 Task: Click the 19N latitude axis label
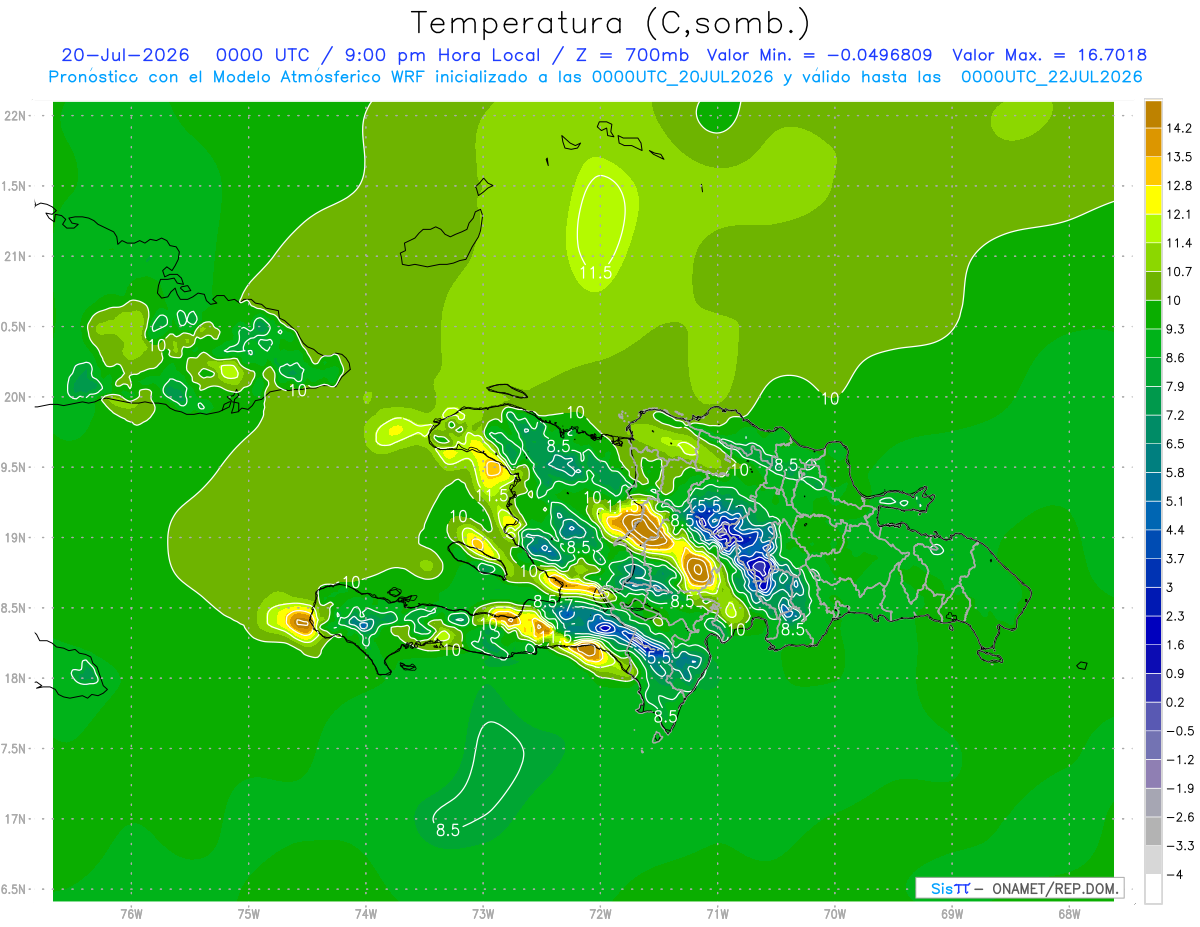(14, 538)
